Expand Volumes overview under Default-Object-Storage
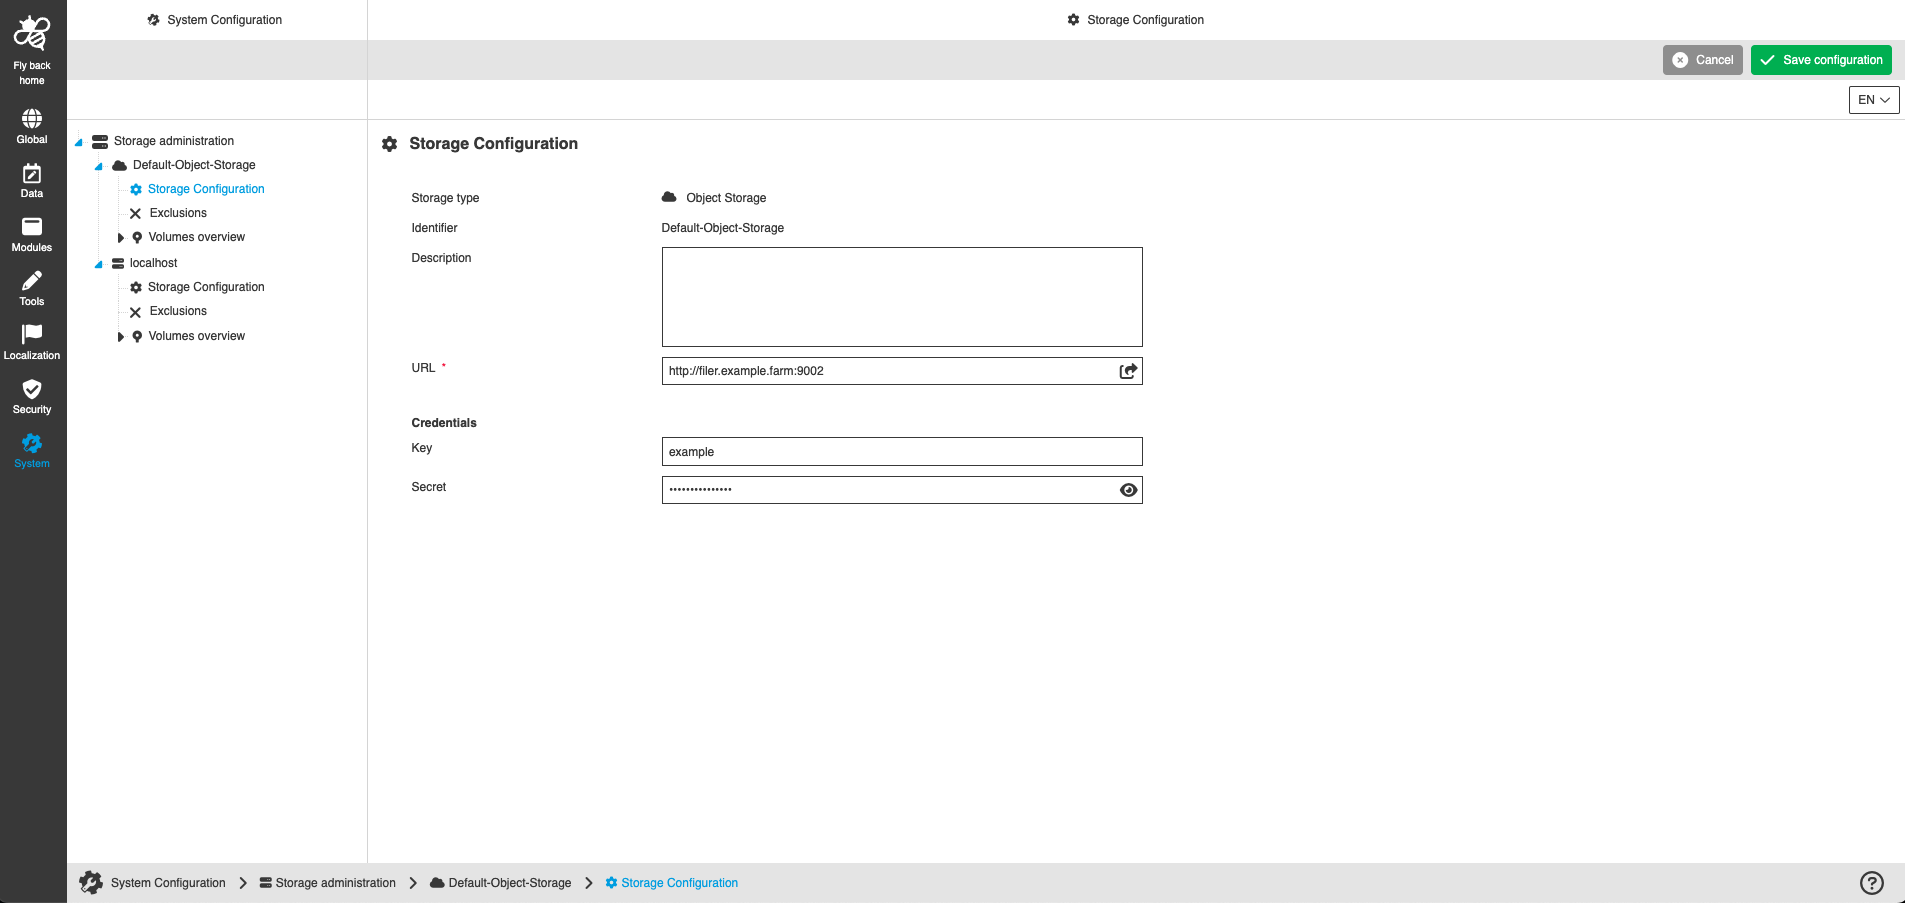The width and height of the screenshot is (1905, 903). [x=120, y=237]
